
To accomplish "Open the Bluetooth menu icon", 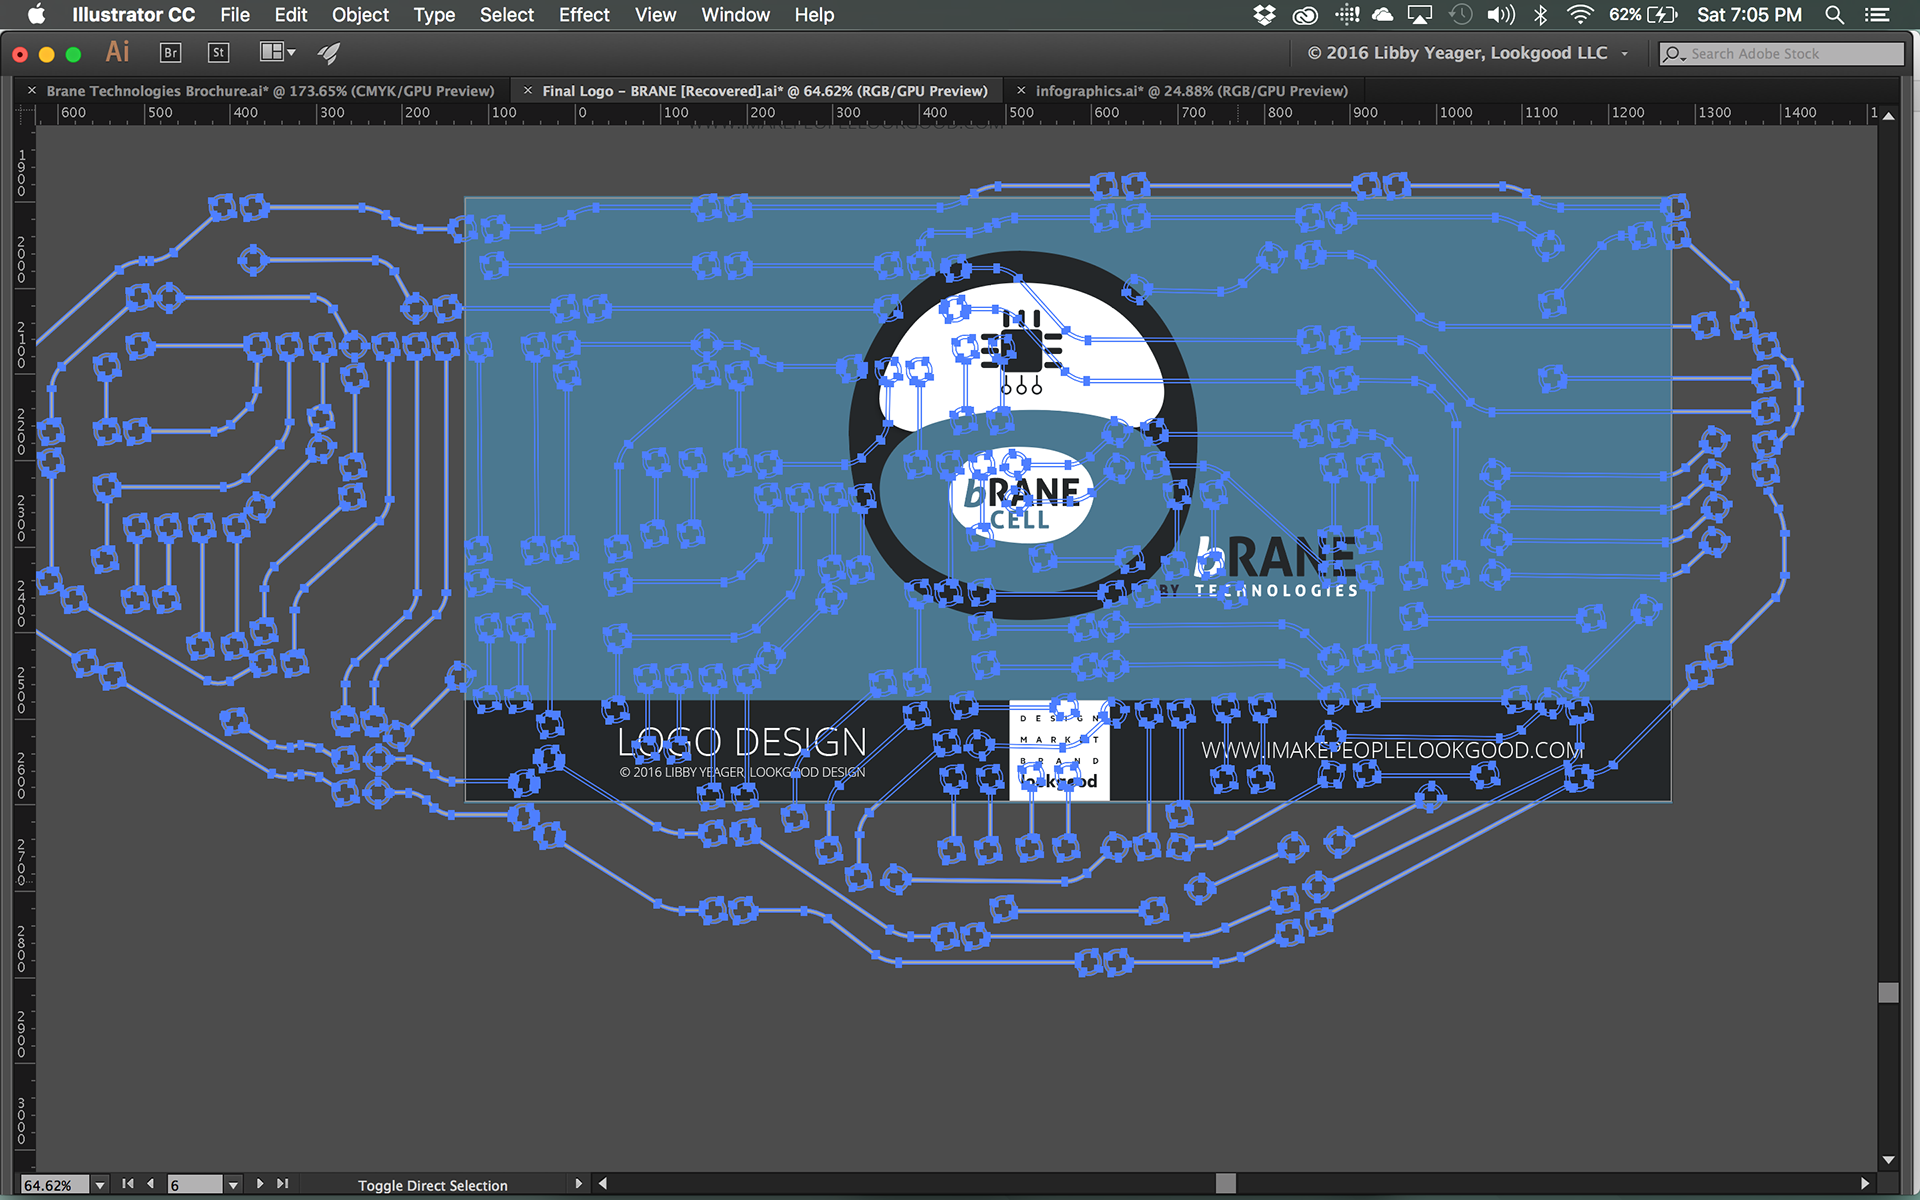I will (x=1540, y=14).
